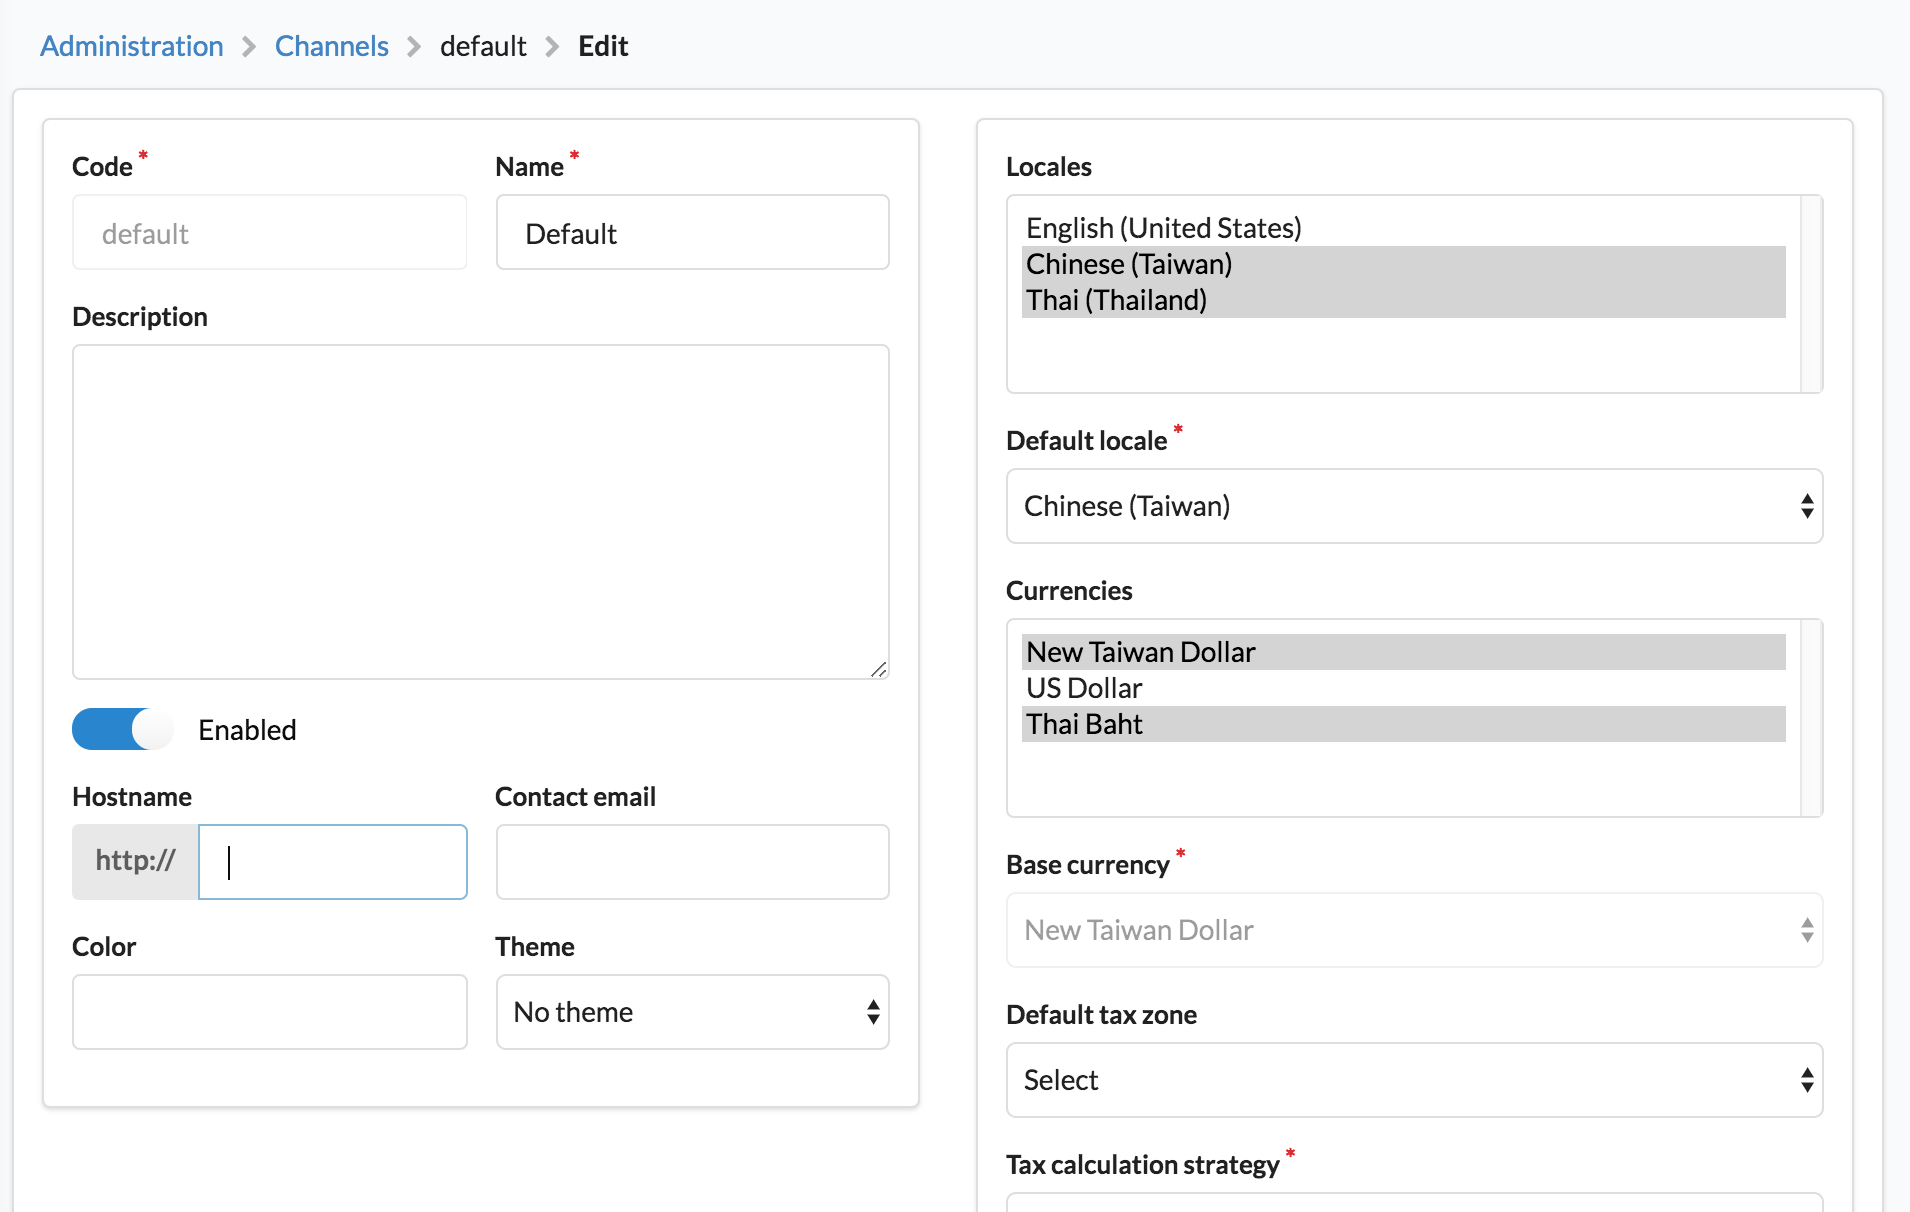Select English (United States) locale
Image resolution: width=1910 pixels, height=1212 pixels.
point(1163,228)
